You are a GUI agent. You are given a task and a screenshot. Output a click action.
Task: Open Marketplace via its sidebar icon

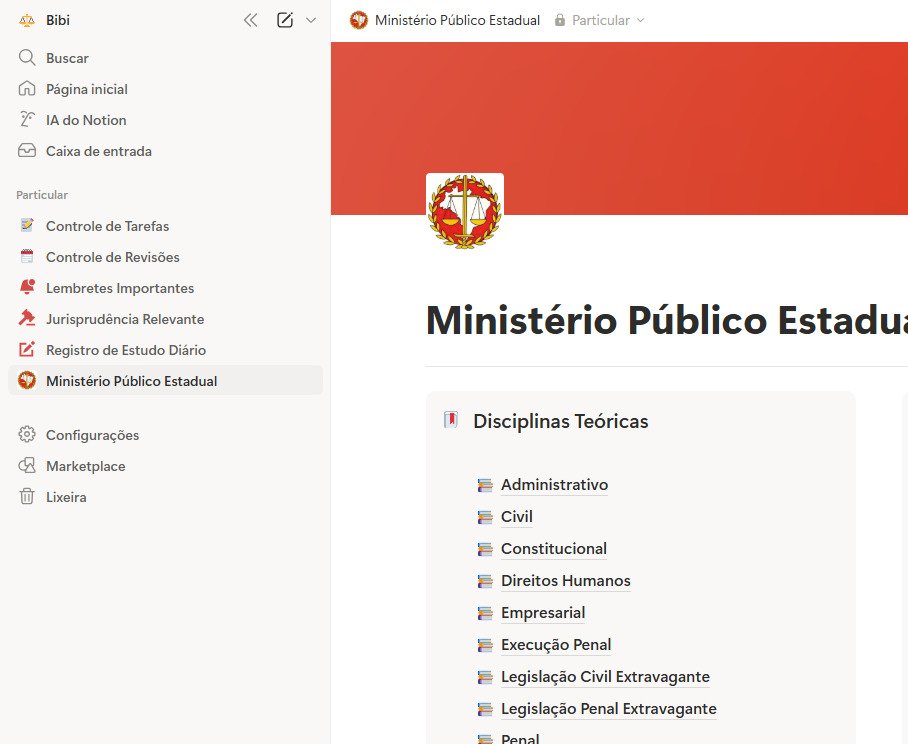(x=26, y=465)
